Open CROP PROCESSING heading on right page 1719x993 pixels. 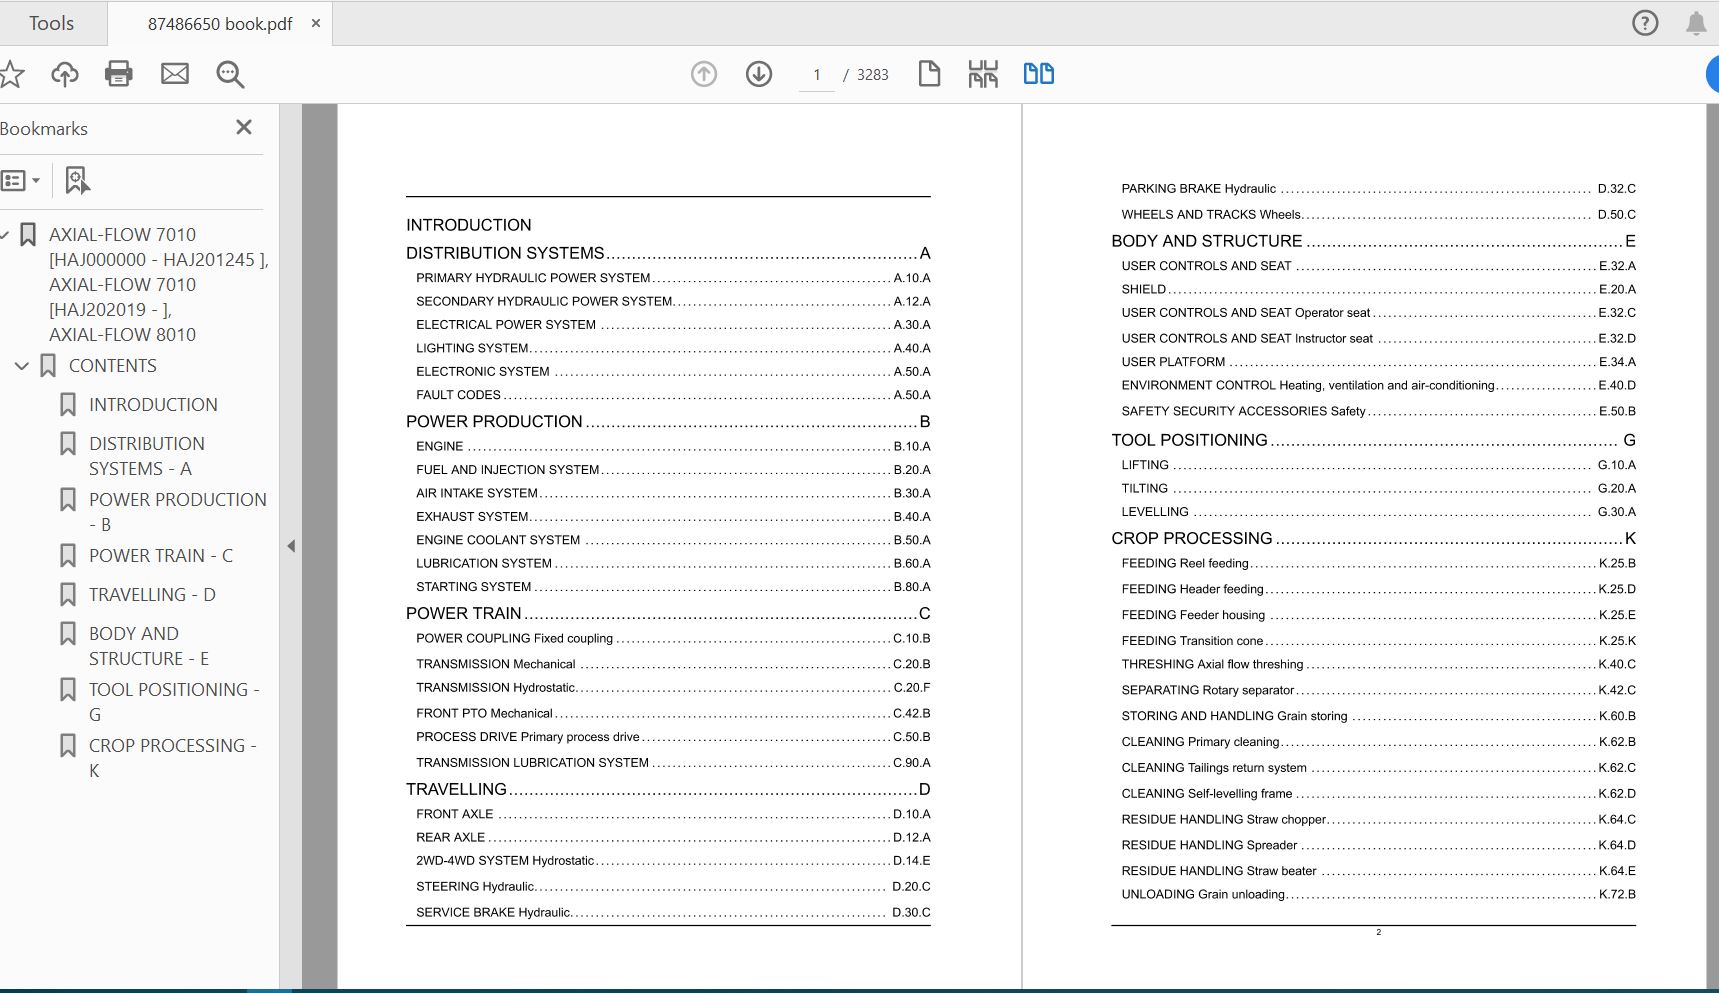(x=1373, y=538)
